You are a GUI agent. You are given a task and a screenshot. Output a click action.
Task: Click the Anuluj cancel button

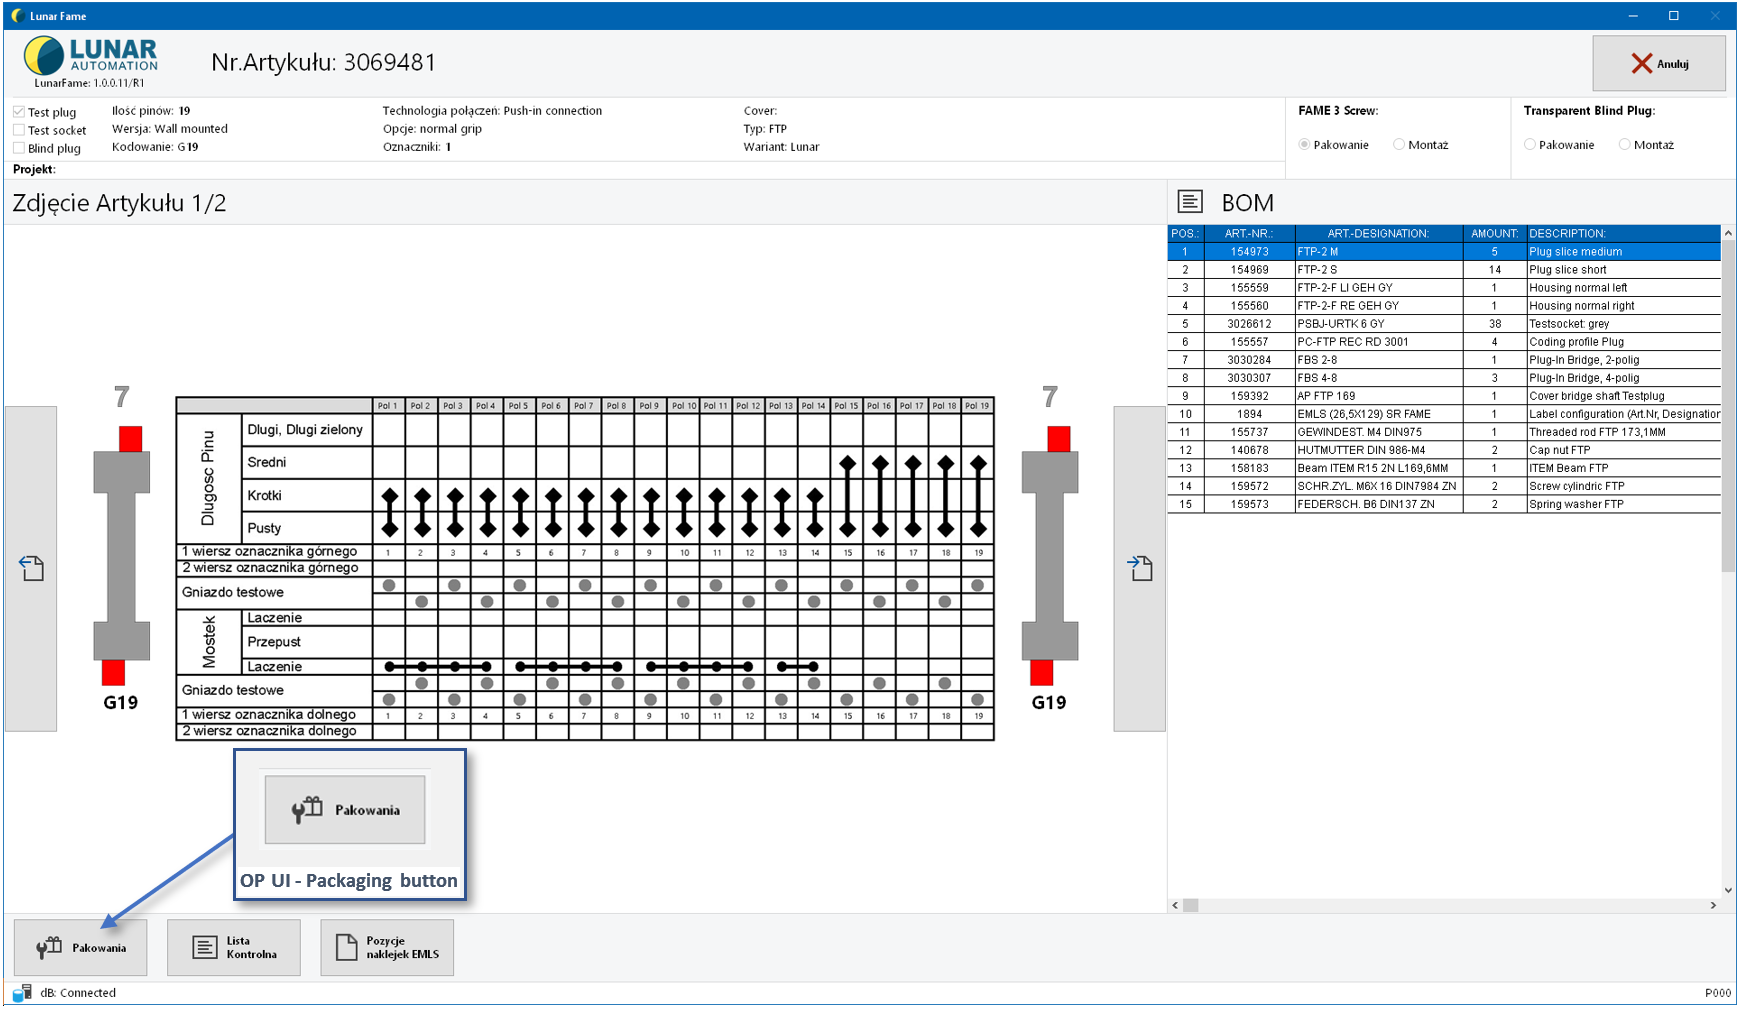tap(1659, 63)
